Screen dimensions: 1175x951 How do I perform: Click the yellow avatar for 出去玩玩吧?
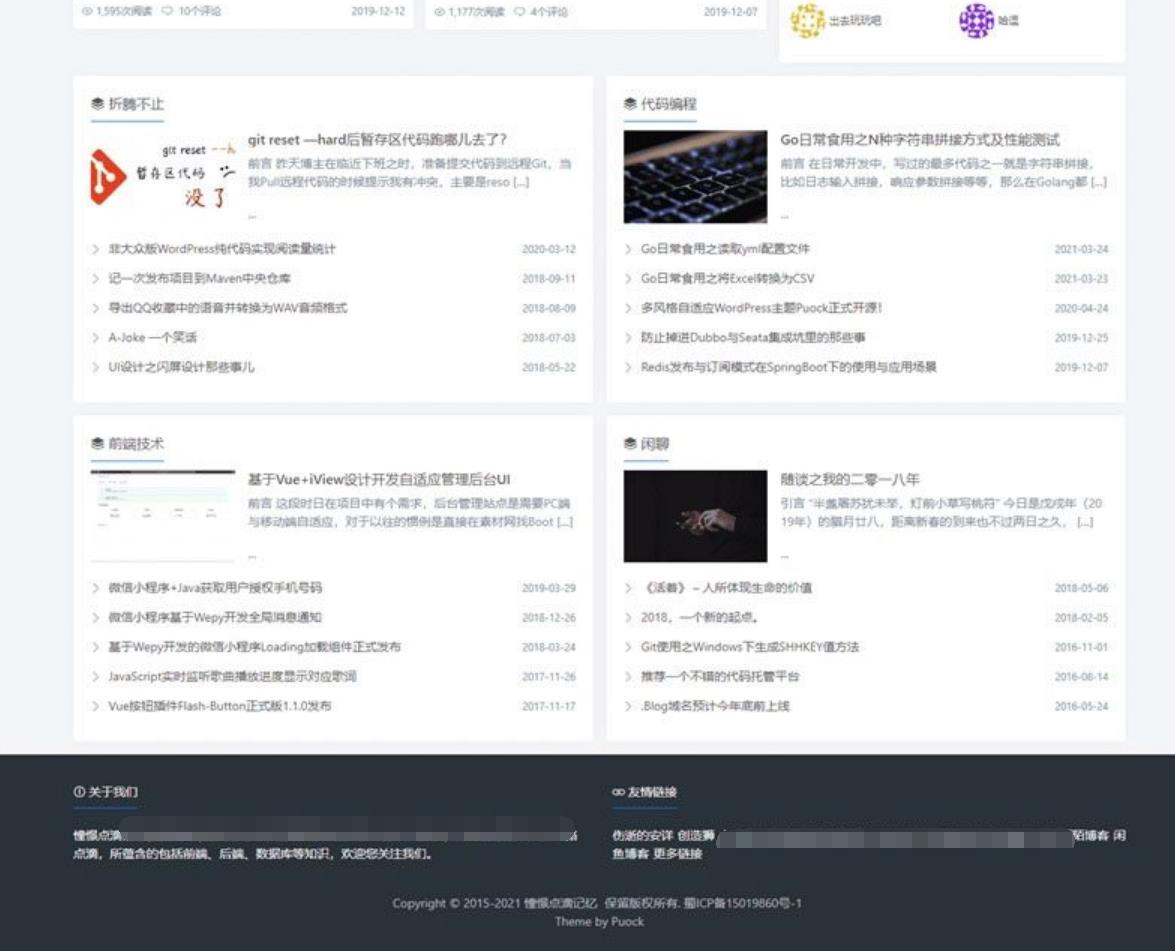tap(807, 20)
